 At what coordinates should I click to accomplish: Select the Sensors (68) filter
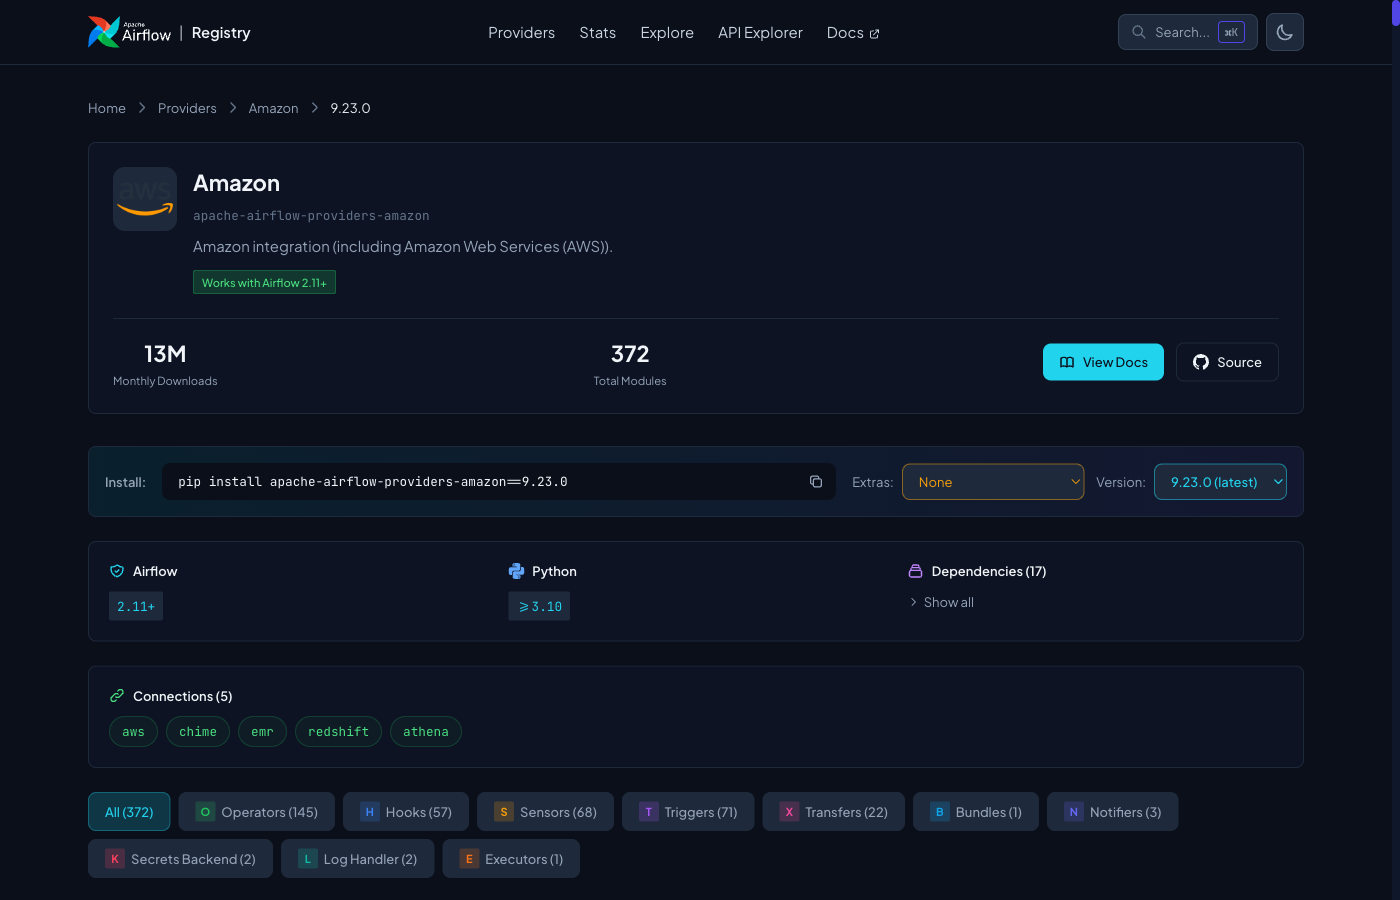point(545,811)
